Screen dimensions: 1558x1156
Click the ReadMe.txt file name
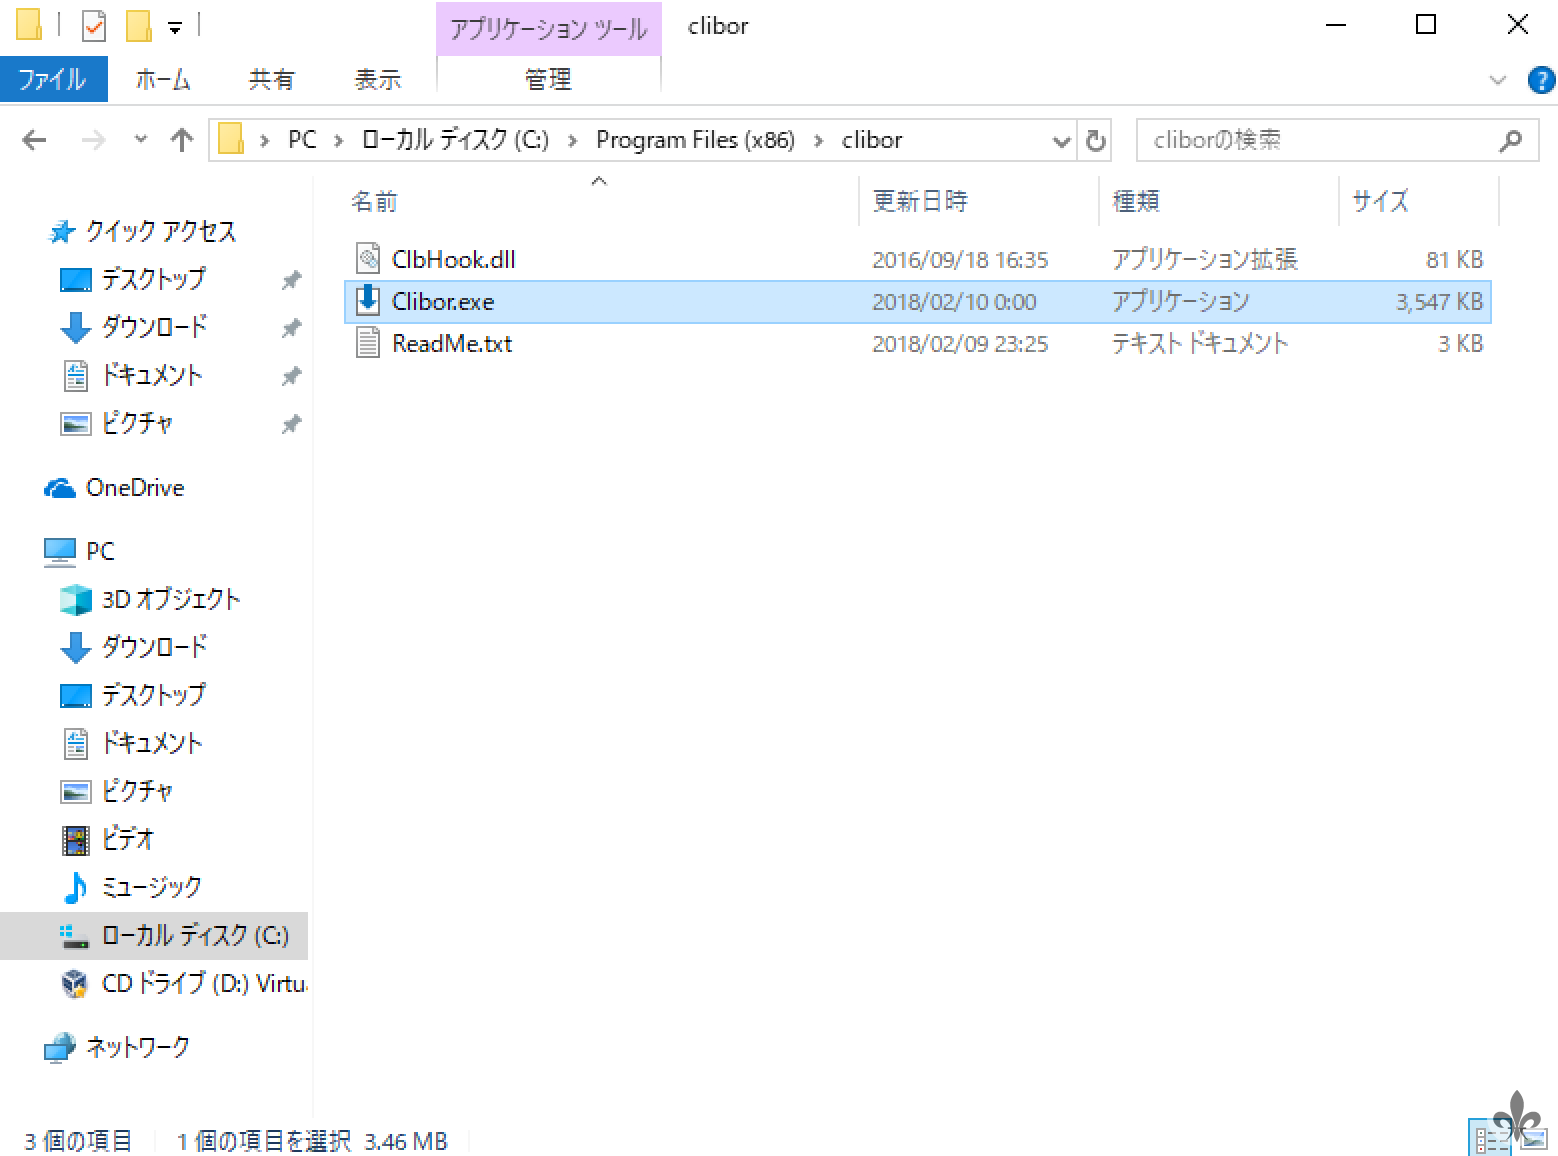click(452, 344)
